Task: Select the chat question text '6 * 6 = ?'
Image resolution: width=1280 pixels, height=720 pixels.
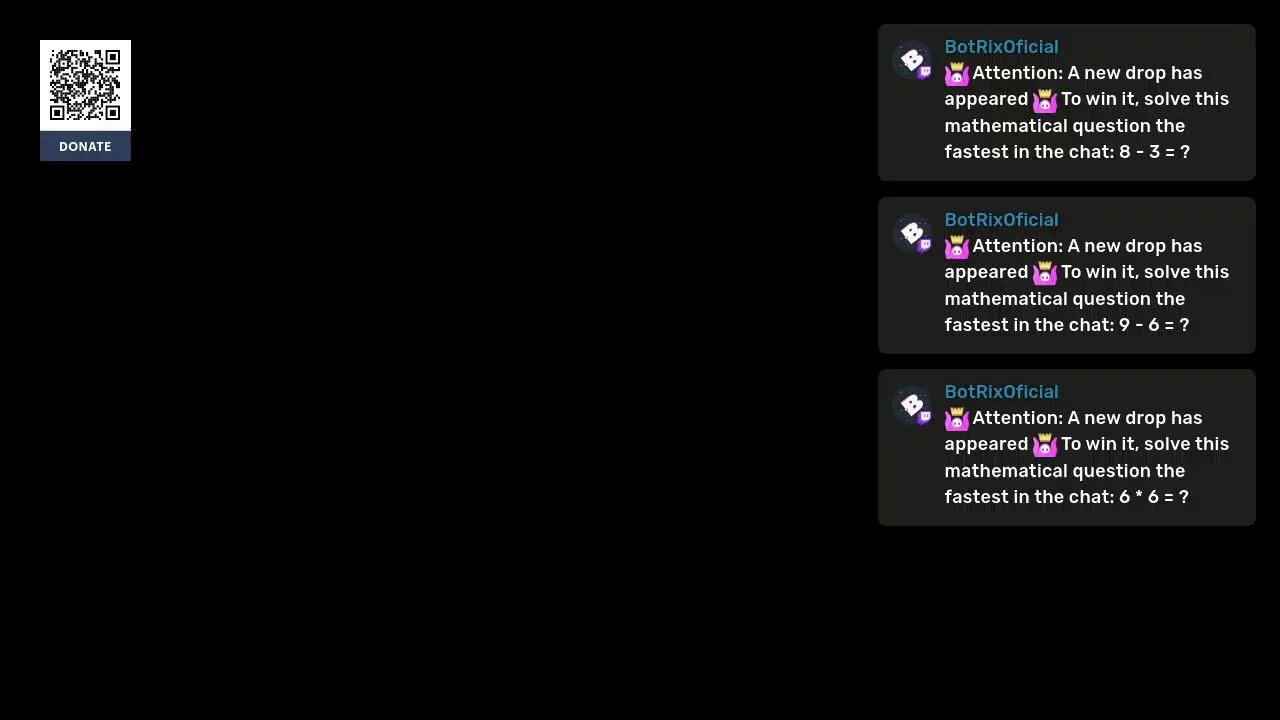Action: 1154,497
